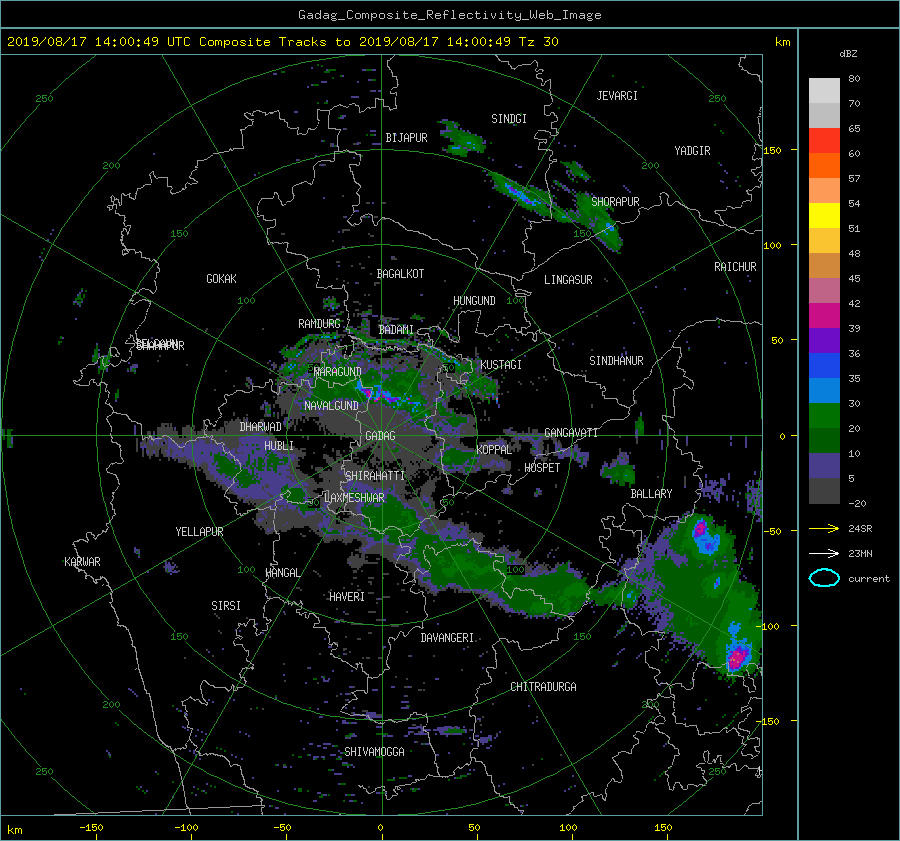Click the KARWAR city label
This screenshot has width=900, height=841.
click(82, 562)
